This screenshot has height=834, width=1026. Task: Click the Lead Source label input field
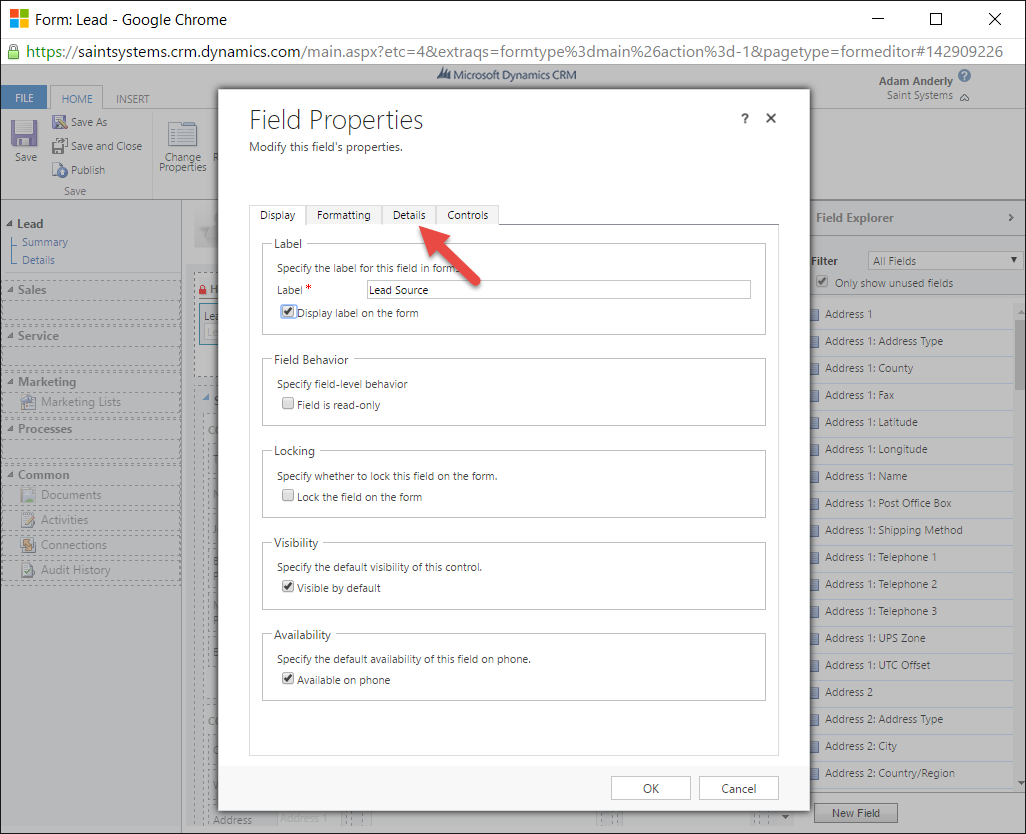point(558,290)
